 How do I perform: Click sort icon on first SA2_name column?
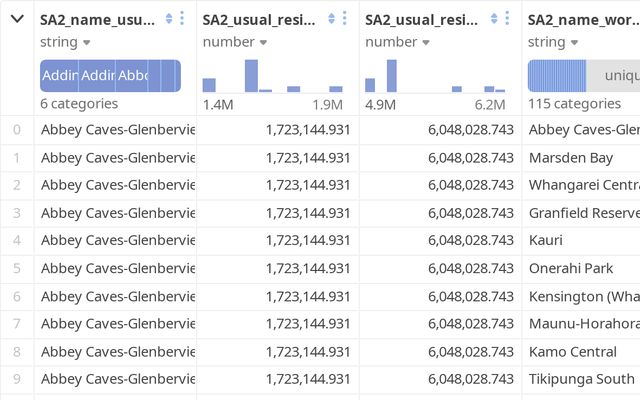click(168, 18)
